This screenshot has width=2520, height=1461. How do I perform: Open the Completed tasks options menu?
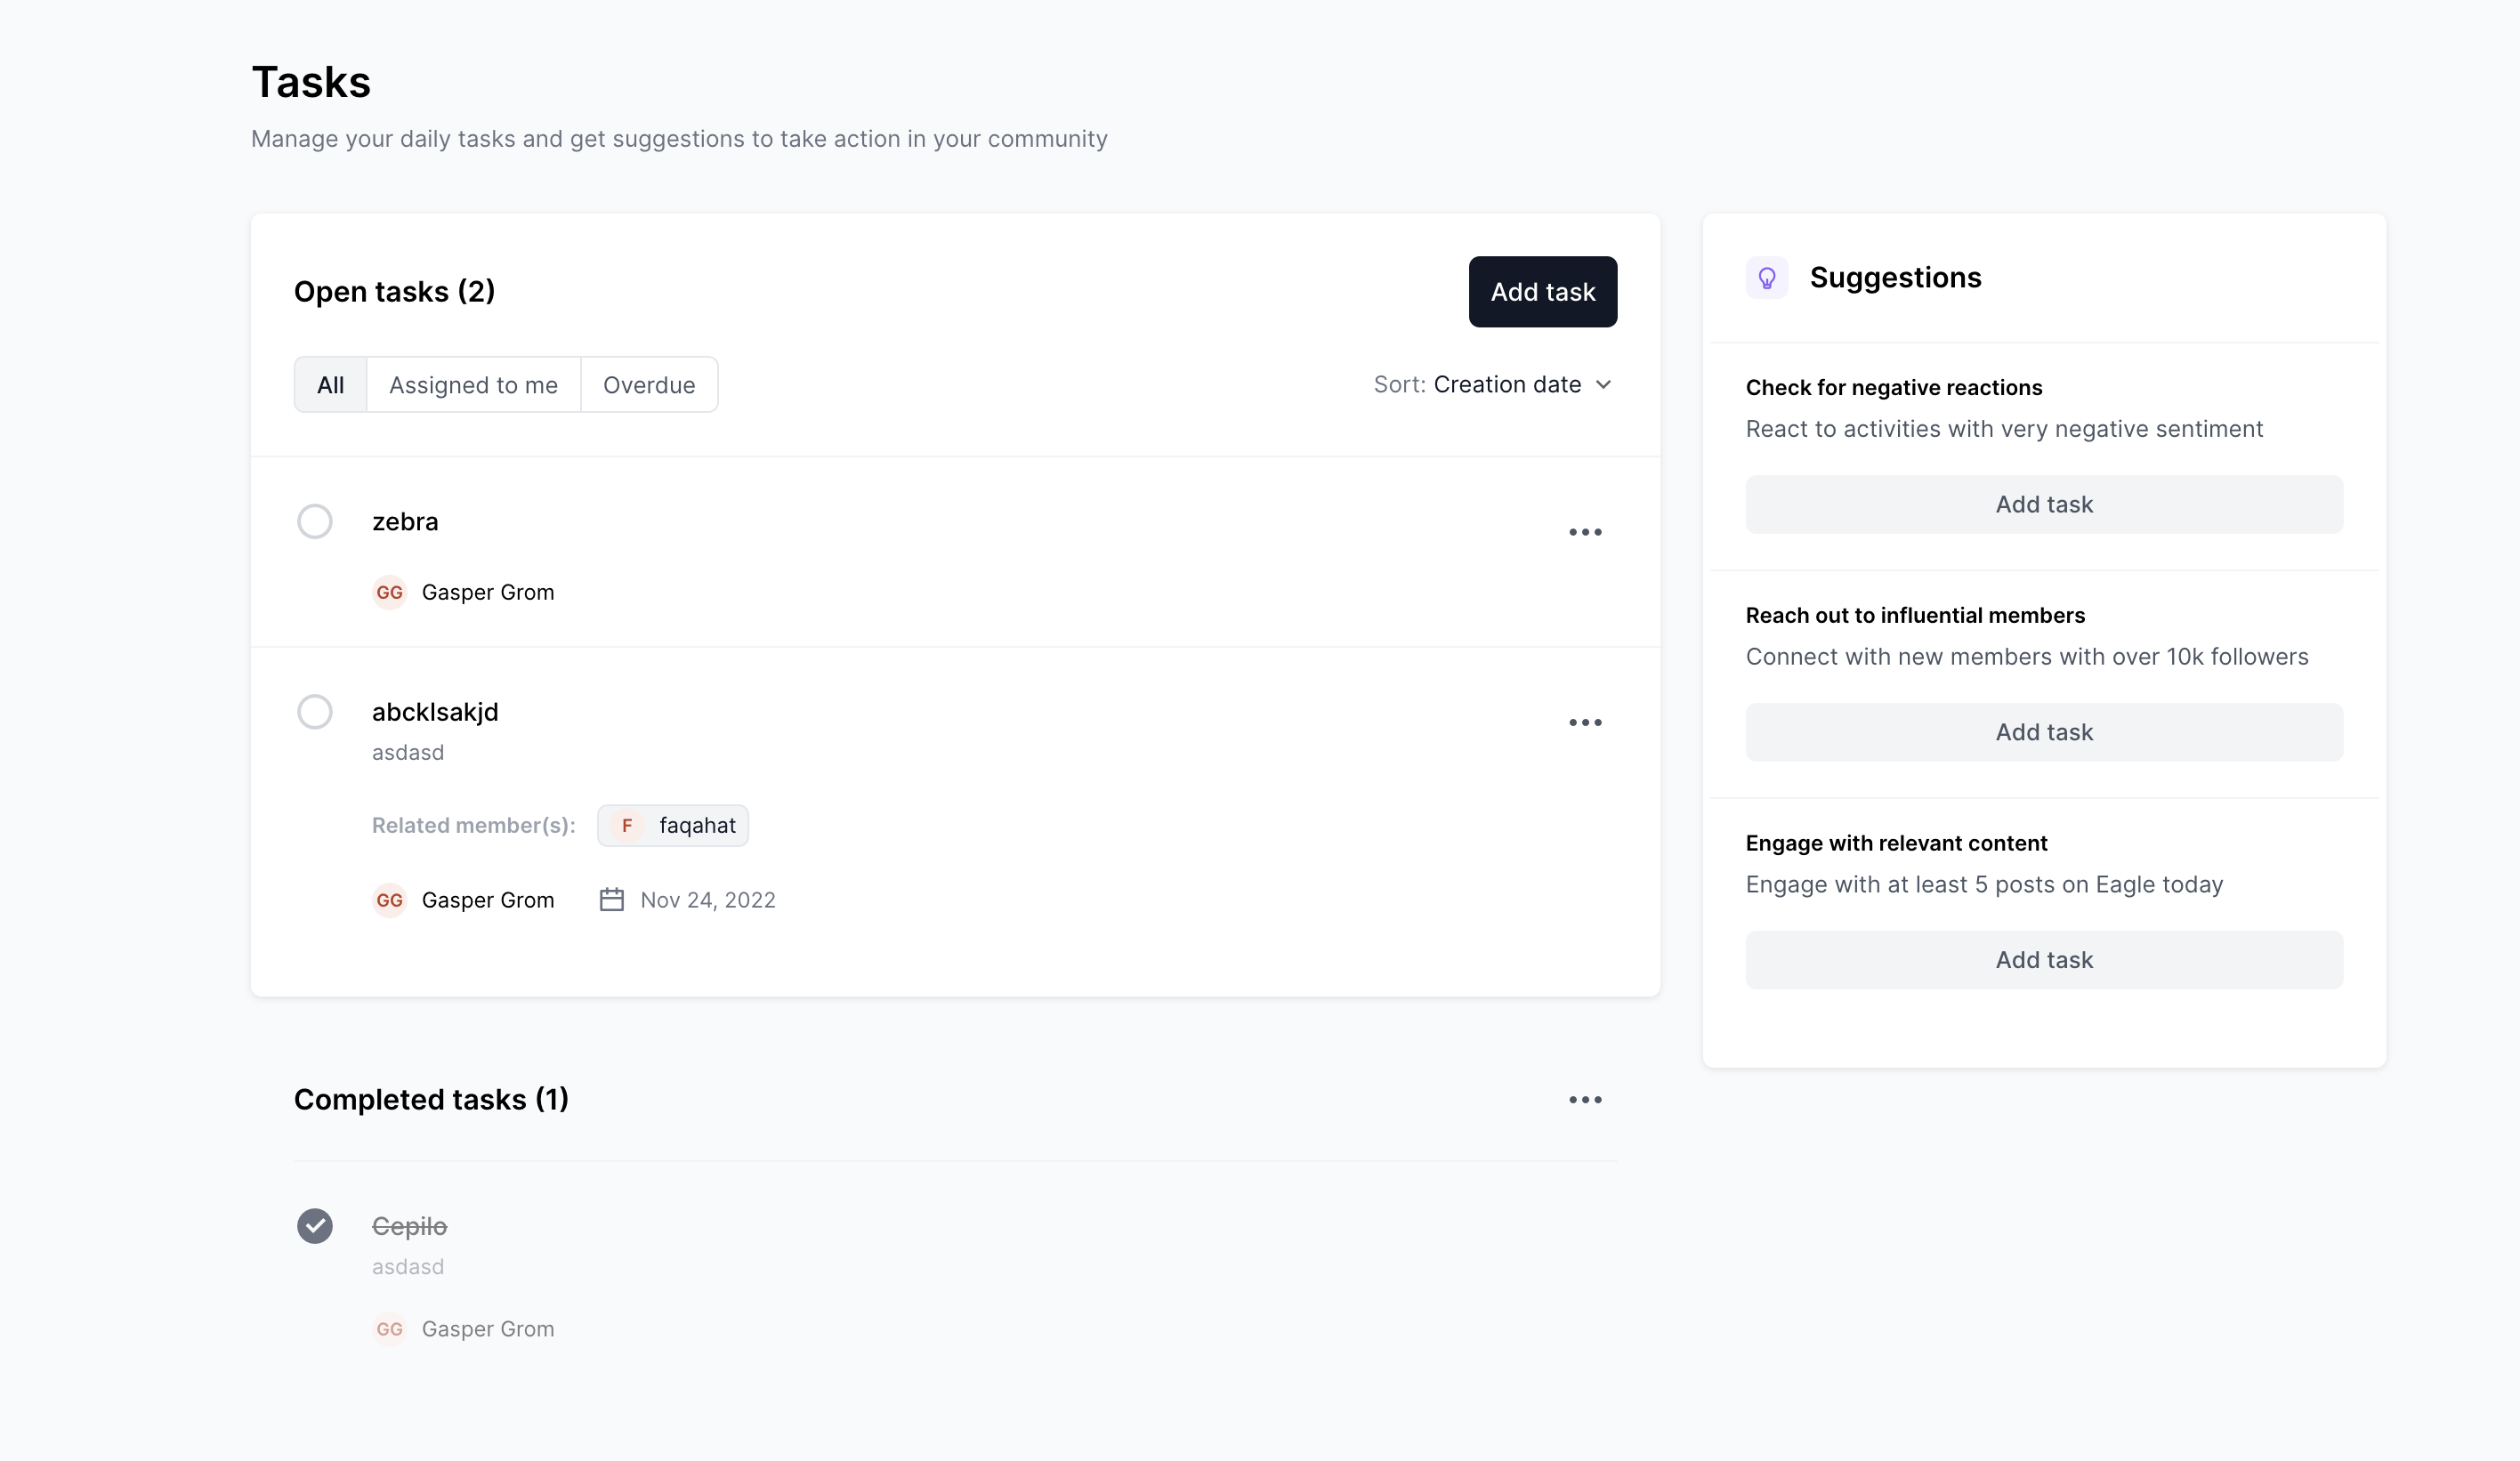pyautogui.click(x=1584, y=1099)
